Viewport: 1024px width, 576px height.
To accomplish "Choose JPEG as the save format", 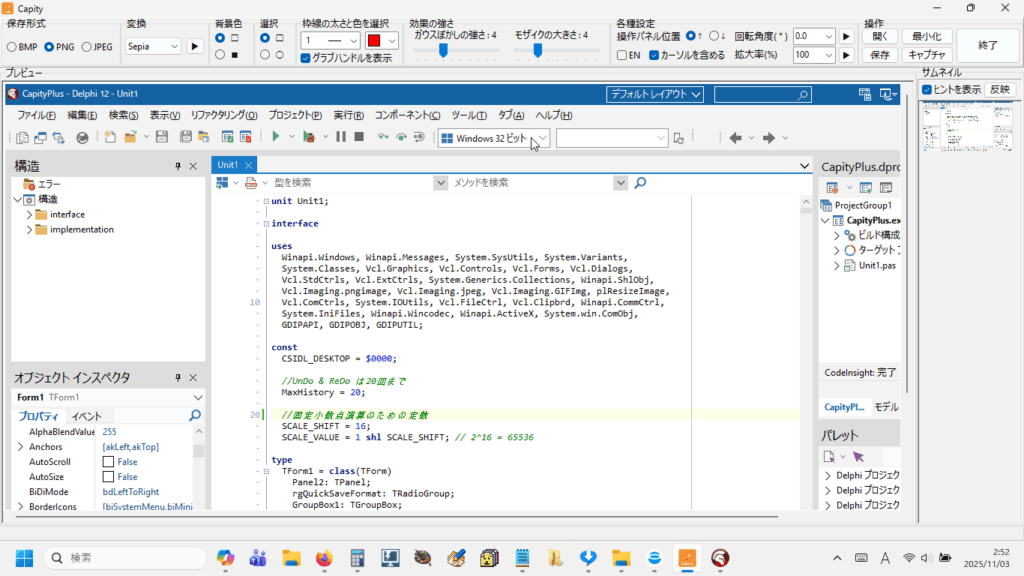I will [87, 46].
